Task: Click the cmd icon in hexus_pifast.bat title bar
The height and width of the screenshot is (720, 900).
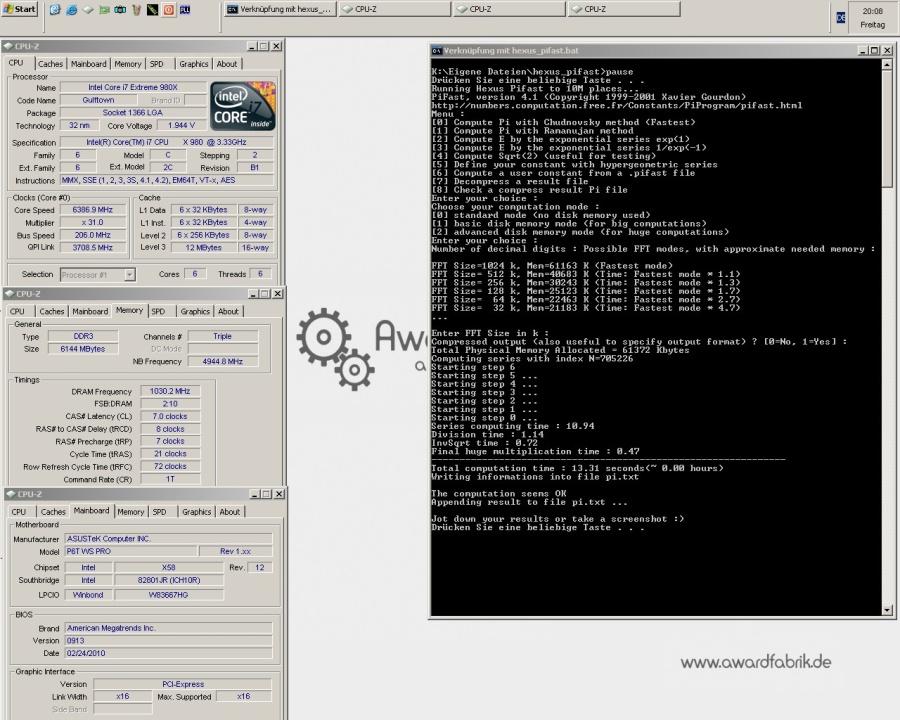Action: pyautogui.click(x=437, y=51)
